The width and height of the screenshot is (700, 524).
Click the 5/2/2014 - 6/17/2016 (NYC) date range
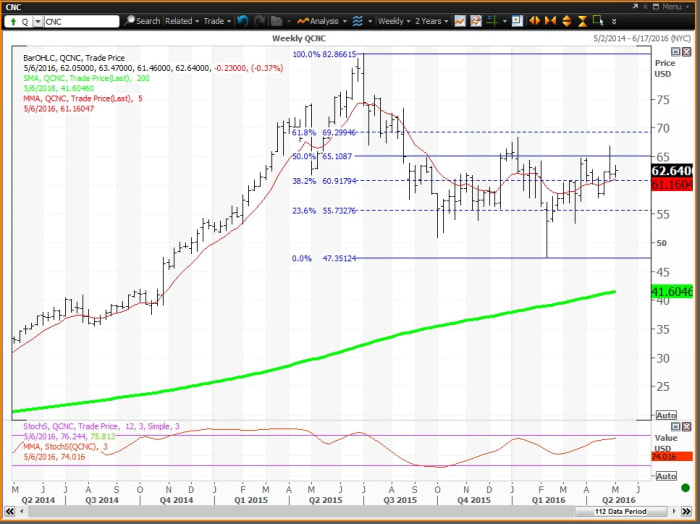click(642, 38)
